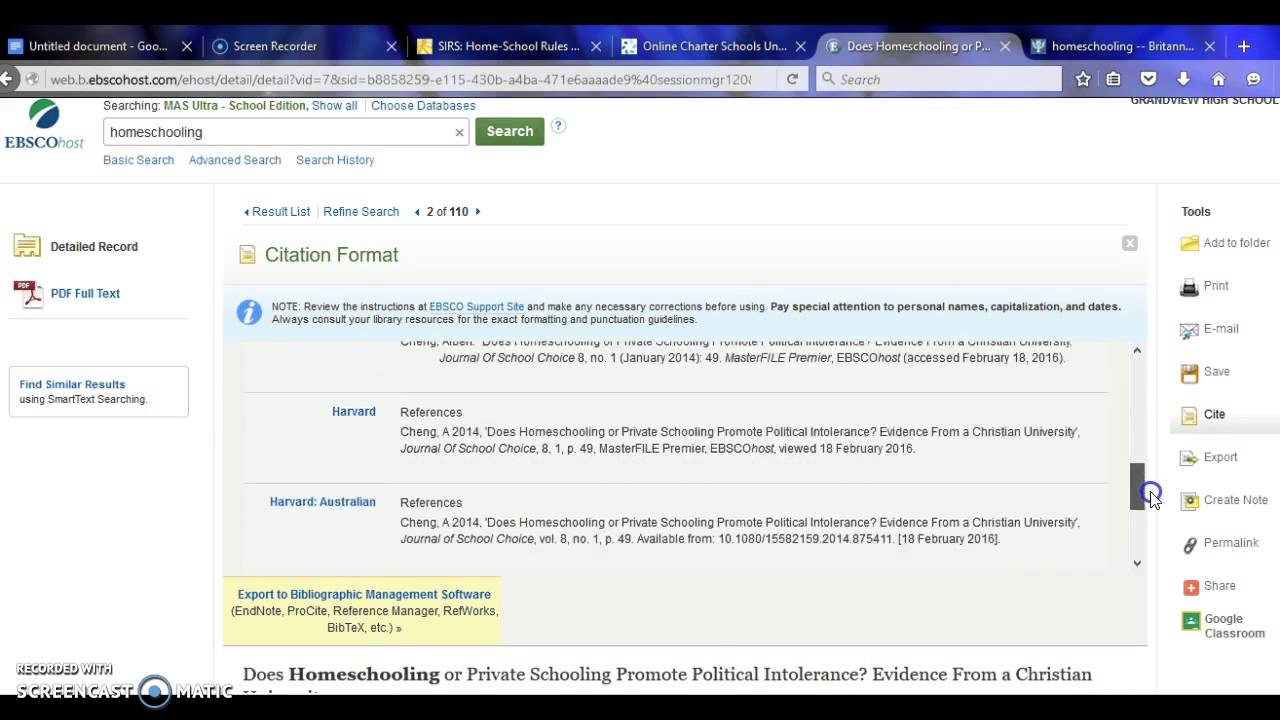Click the Harvard citation label
The height and width of the screenshot is (720, 1280).
354,411
